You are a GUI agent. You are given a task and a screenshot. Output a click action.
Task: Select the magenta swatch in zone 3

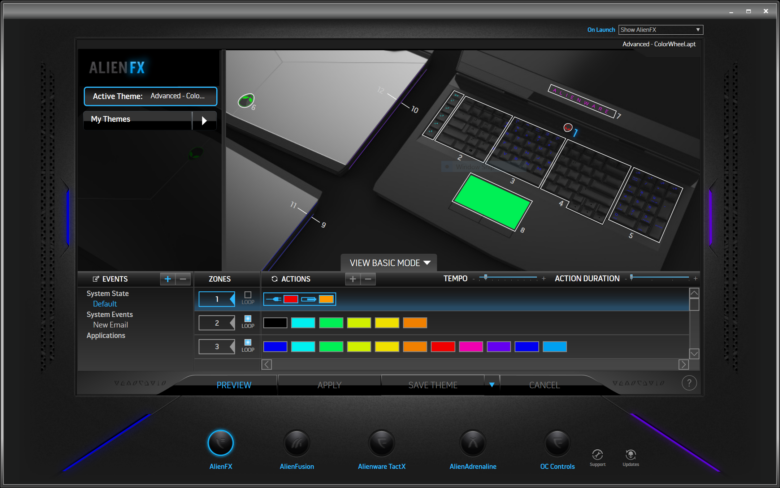[x=471, y=347]
